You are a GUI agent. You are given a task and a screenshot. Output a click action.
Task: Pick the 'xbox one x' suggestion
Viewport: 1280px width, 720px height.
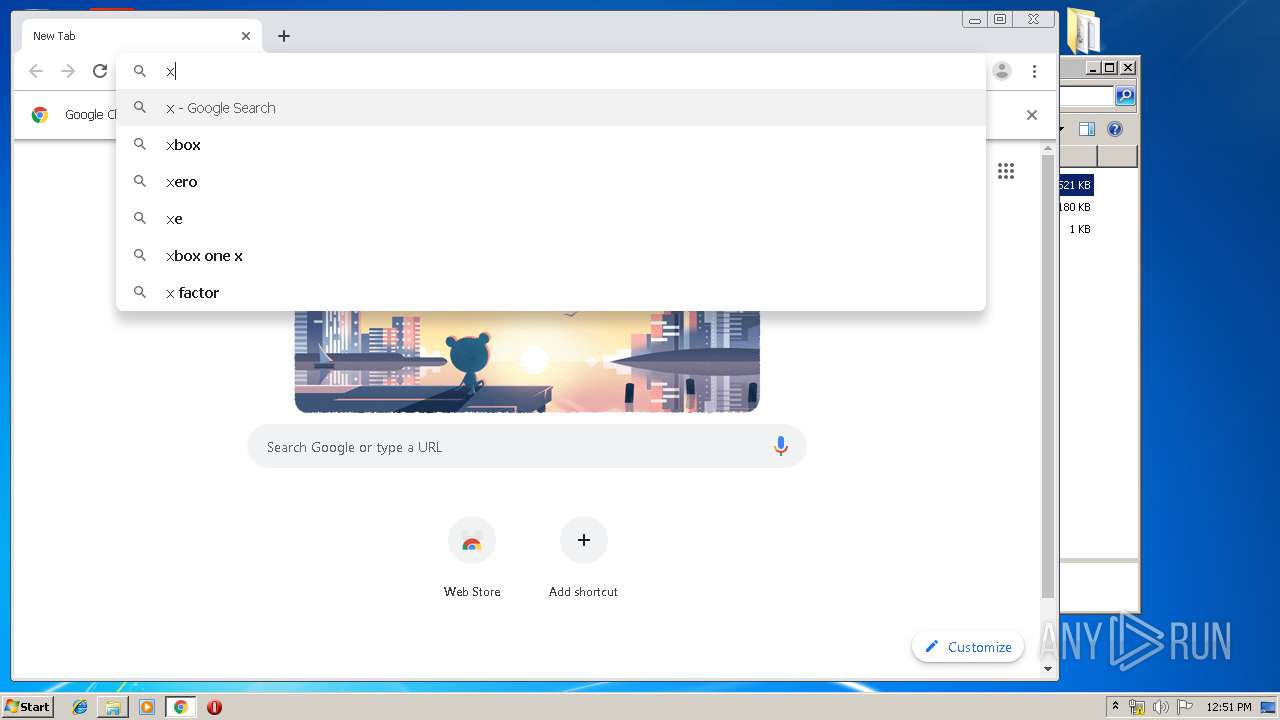(x=551, y=256)
